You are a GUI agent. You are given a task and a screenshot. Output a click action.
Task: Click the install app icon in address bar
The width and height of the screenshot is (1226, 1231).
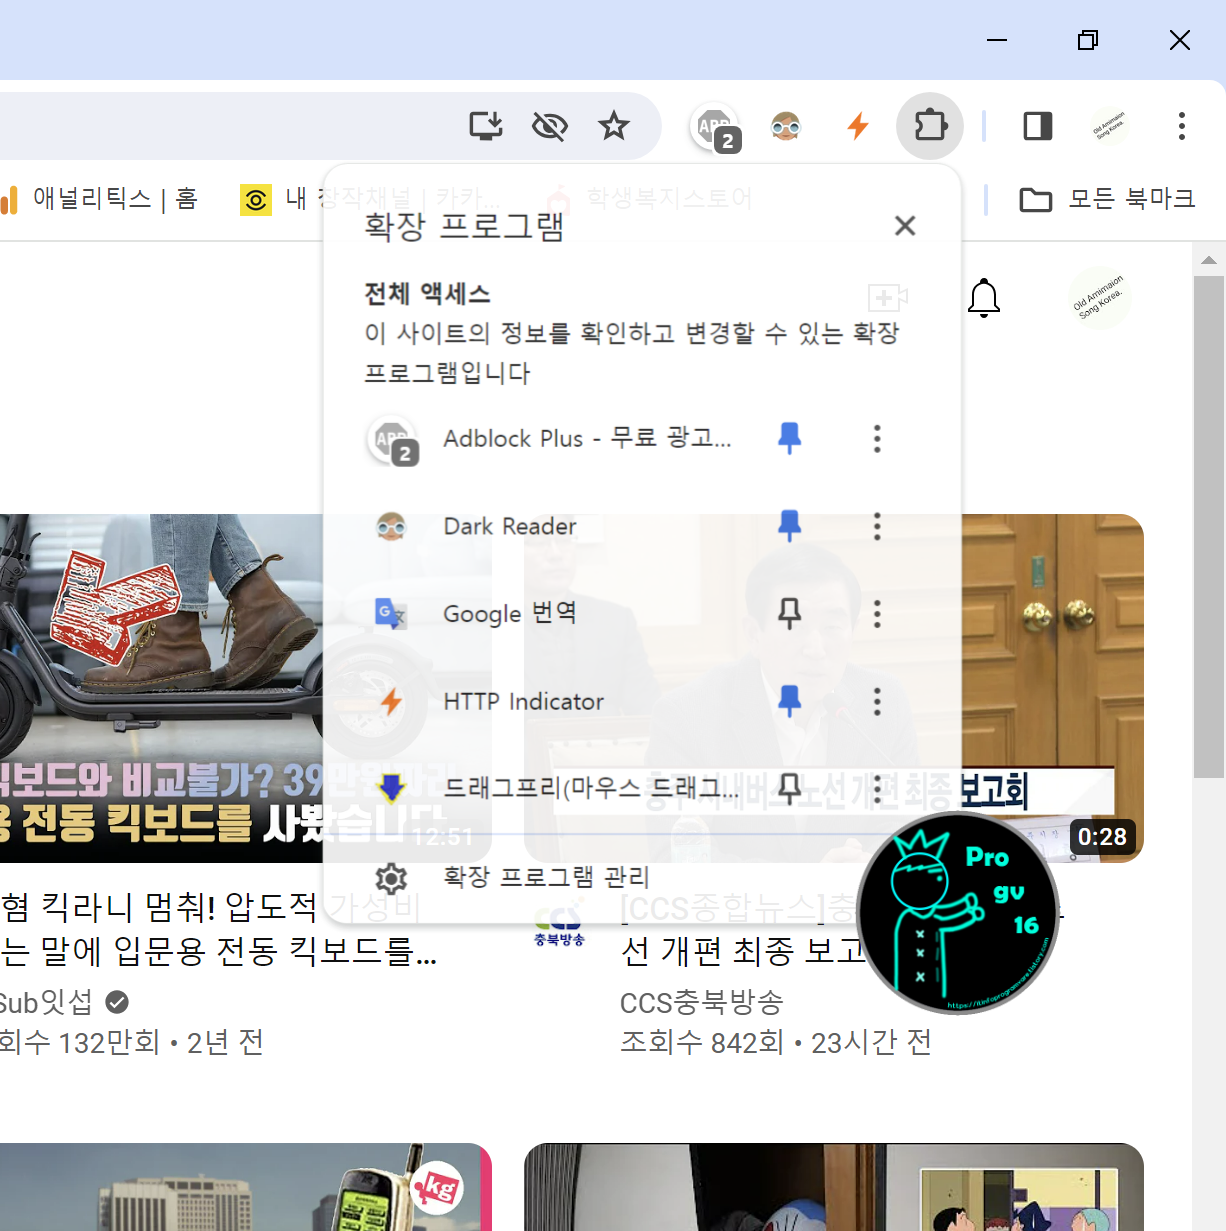tap(486, 126)
